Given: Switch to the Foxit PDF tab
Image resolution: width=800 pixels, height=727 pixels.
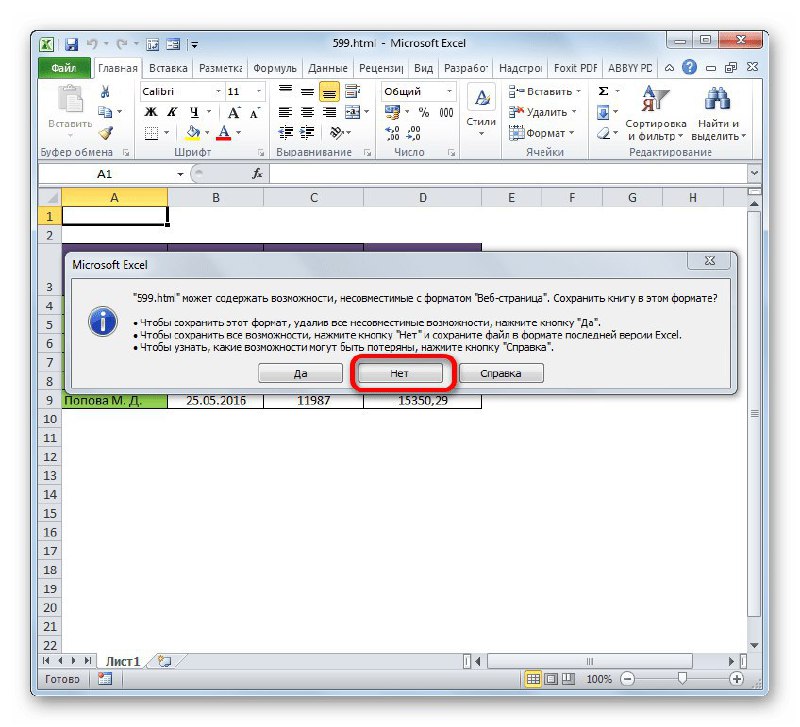Looking at the screenshot, I should click(x=575, y=68).
